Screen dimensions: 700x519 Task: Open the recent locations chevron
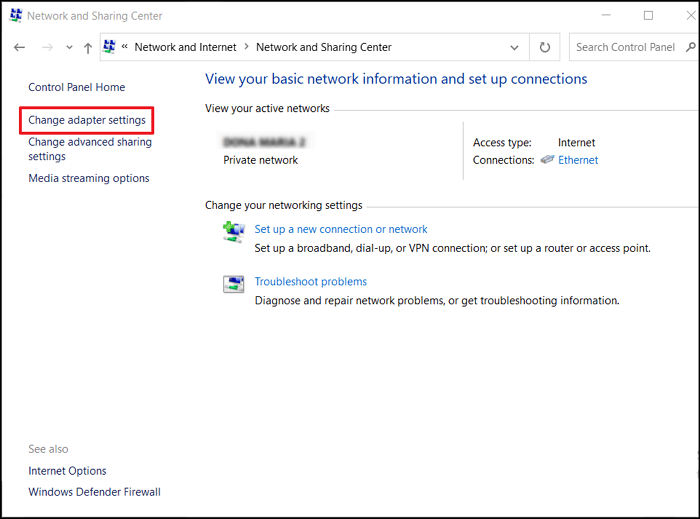(x=69, y=47)
